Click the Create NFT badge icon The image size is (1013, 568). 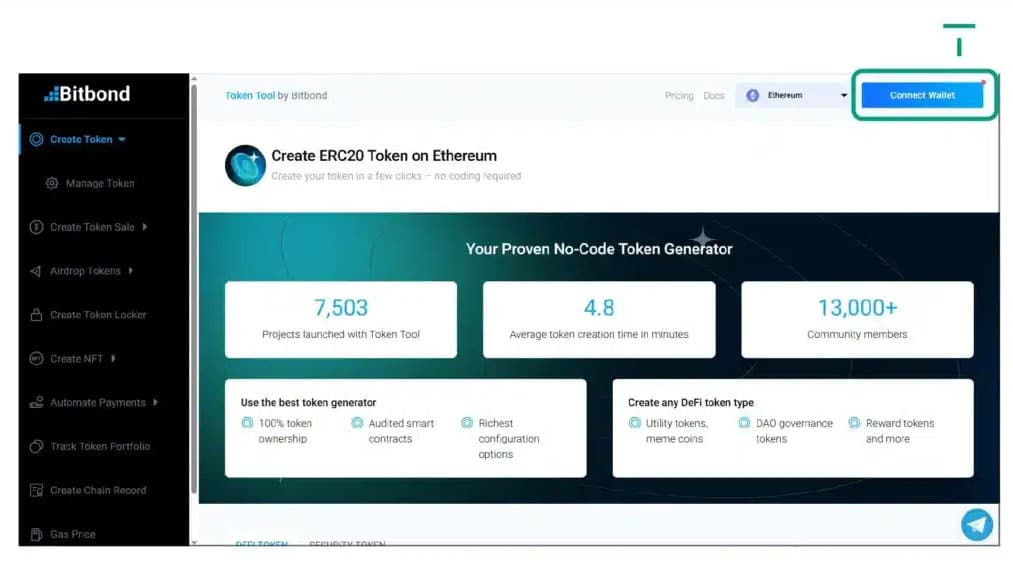[36, 359]
